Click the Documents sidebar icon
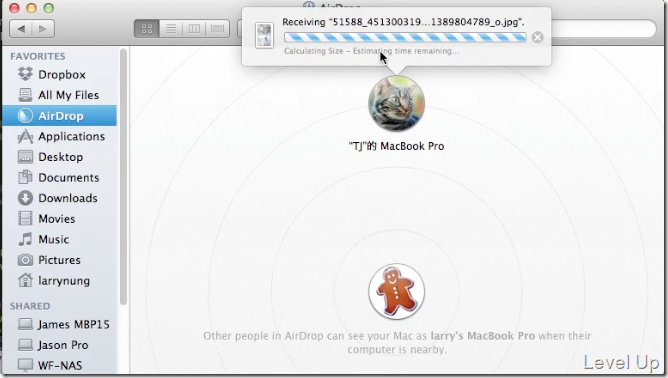 pos(25,177)
